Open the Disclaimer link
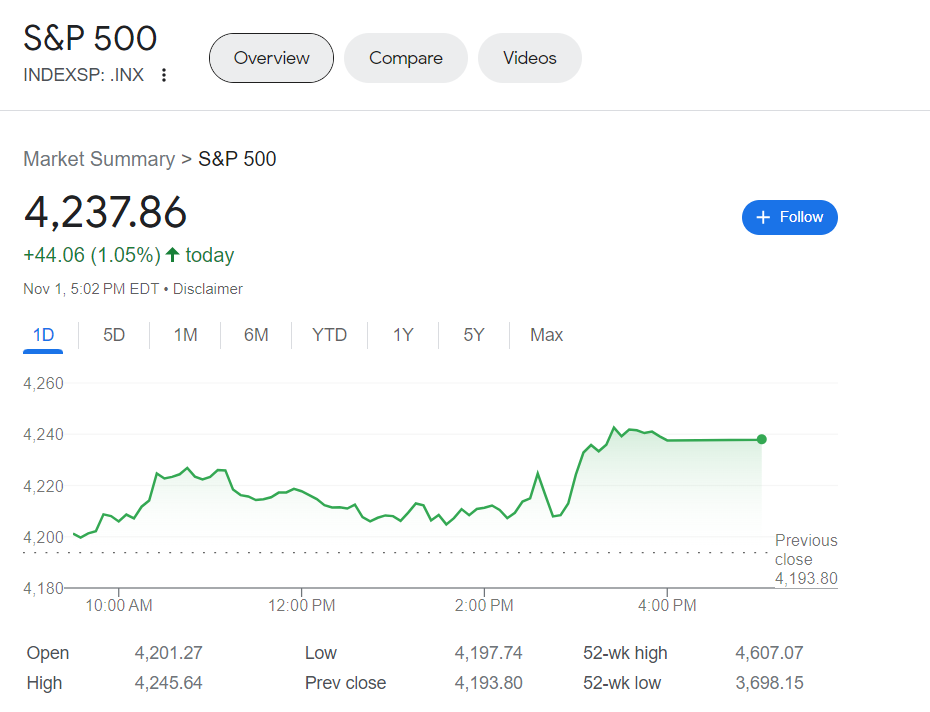The height and width of the screenshot is (712, 930). click(208, 289)
